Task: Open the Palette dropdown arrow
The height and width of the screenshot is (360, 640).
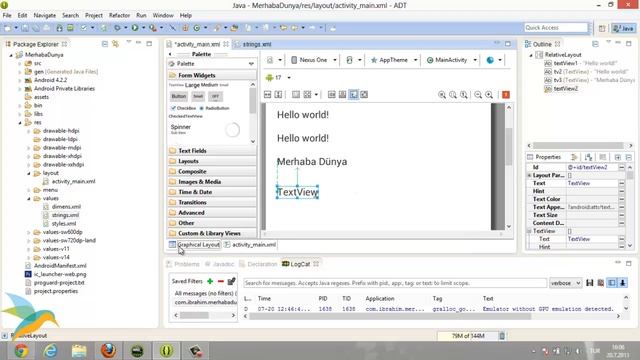Action: [251, 64]
